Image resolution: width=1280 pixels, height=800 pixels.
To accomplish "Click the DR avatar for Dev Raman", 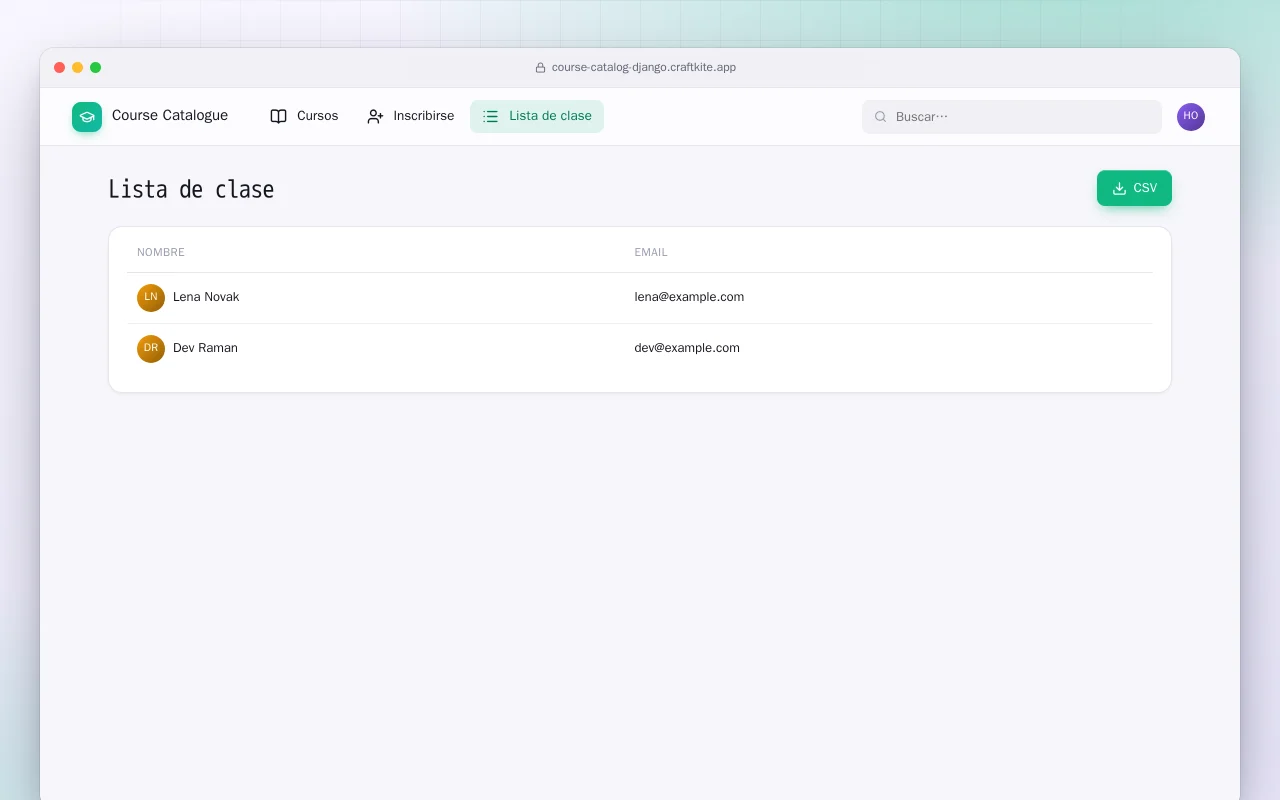I will click(151, 349).
